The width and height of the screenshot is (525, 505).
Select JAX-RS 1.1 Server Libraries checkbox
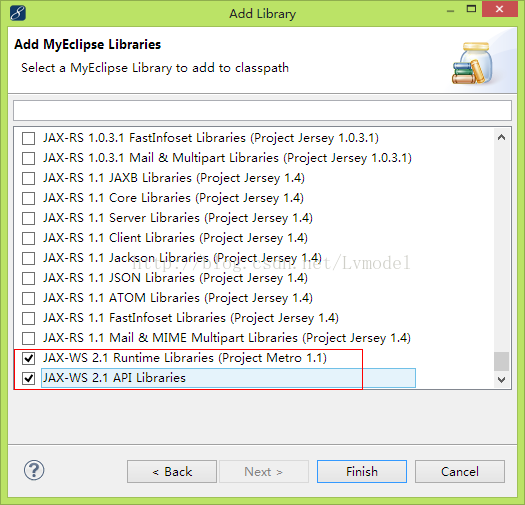point(28,218)
